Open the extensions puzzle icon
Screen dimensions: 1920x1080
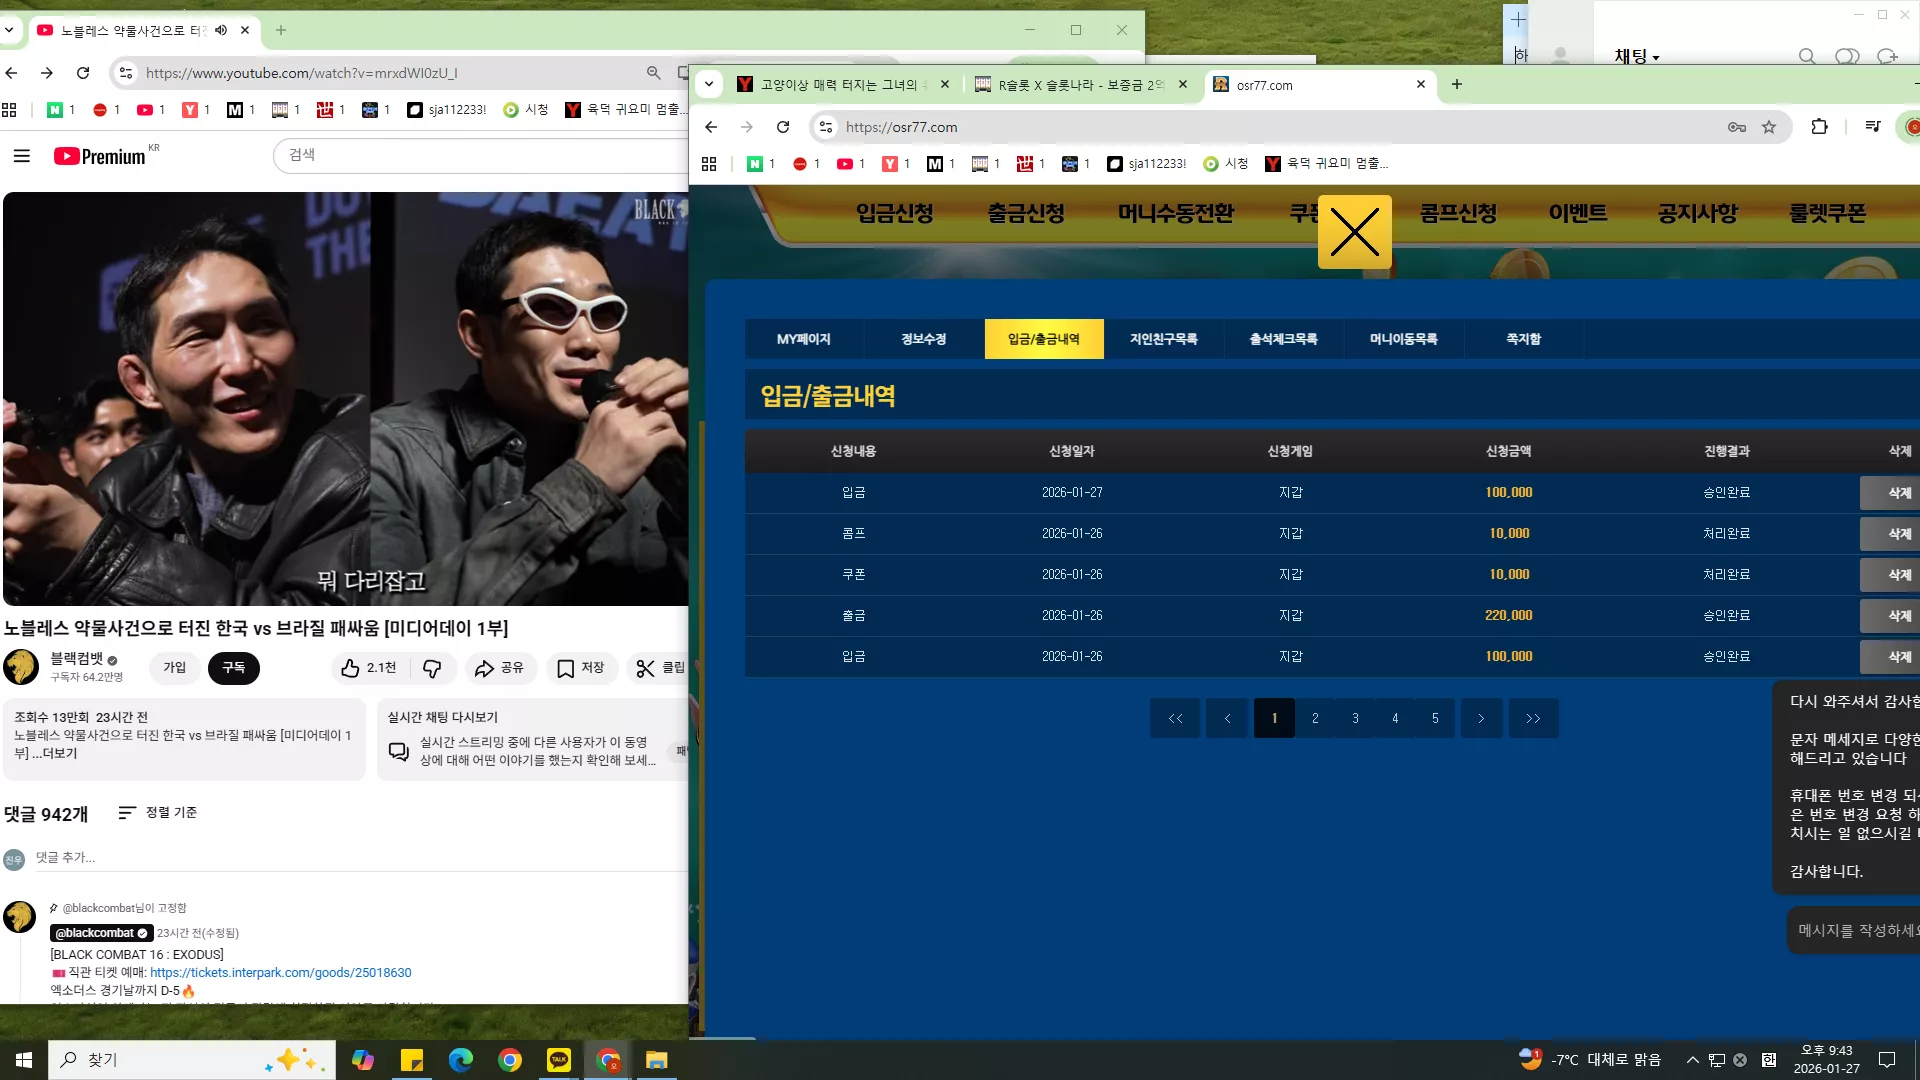1819,127
